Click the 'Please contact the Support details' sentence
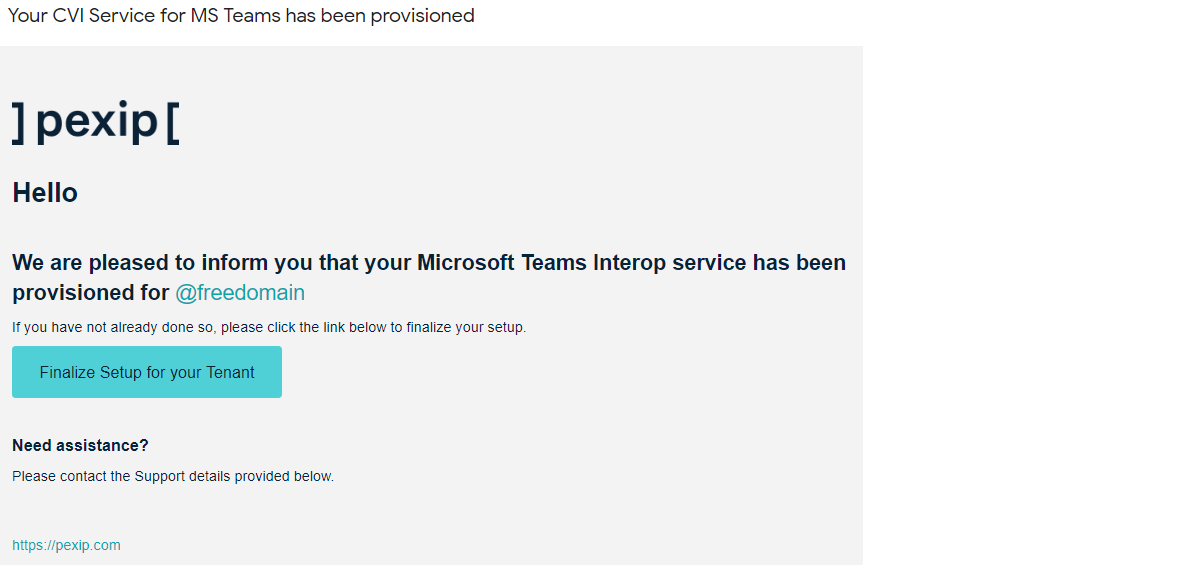The height and width of the screenshot is (565, 1200). [x=173, y=476]
